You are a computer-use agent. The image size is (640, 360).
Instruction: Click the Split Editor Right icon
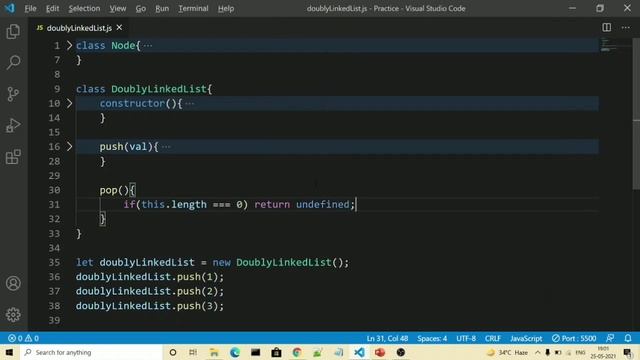coord(607,28)
